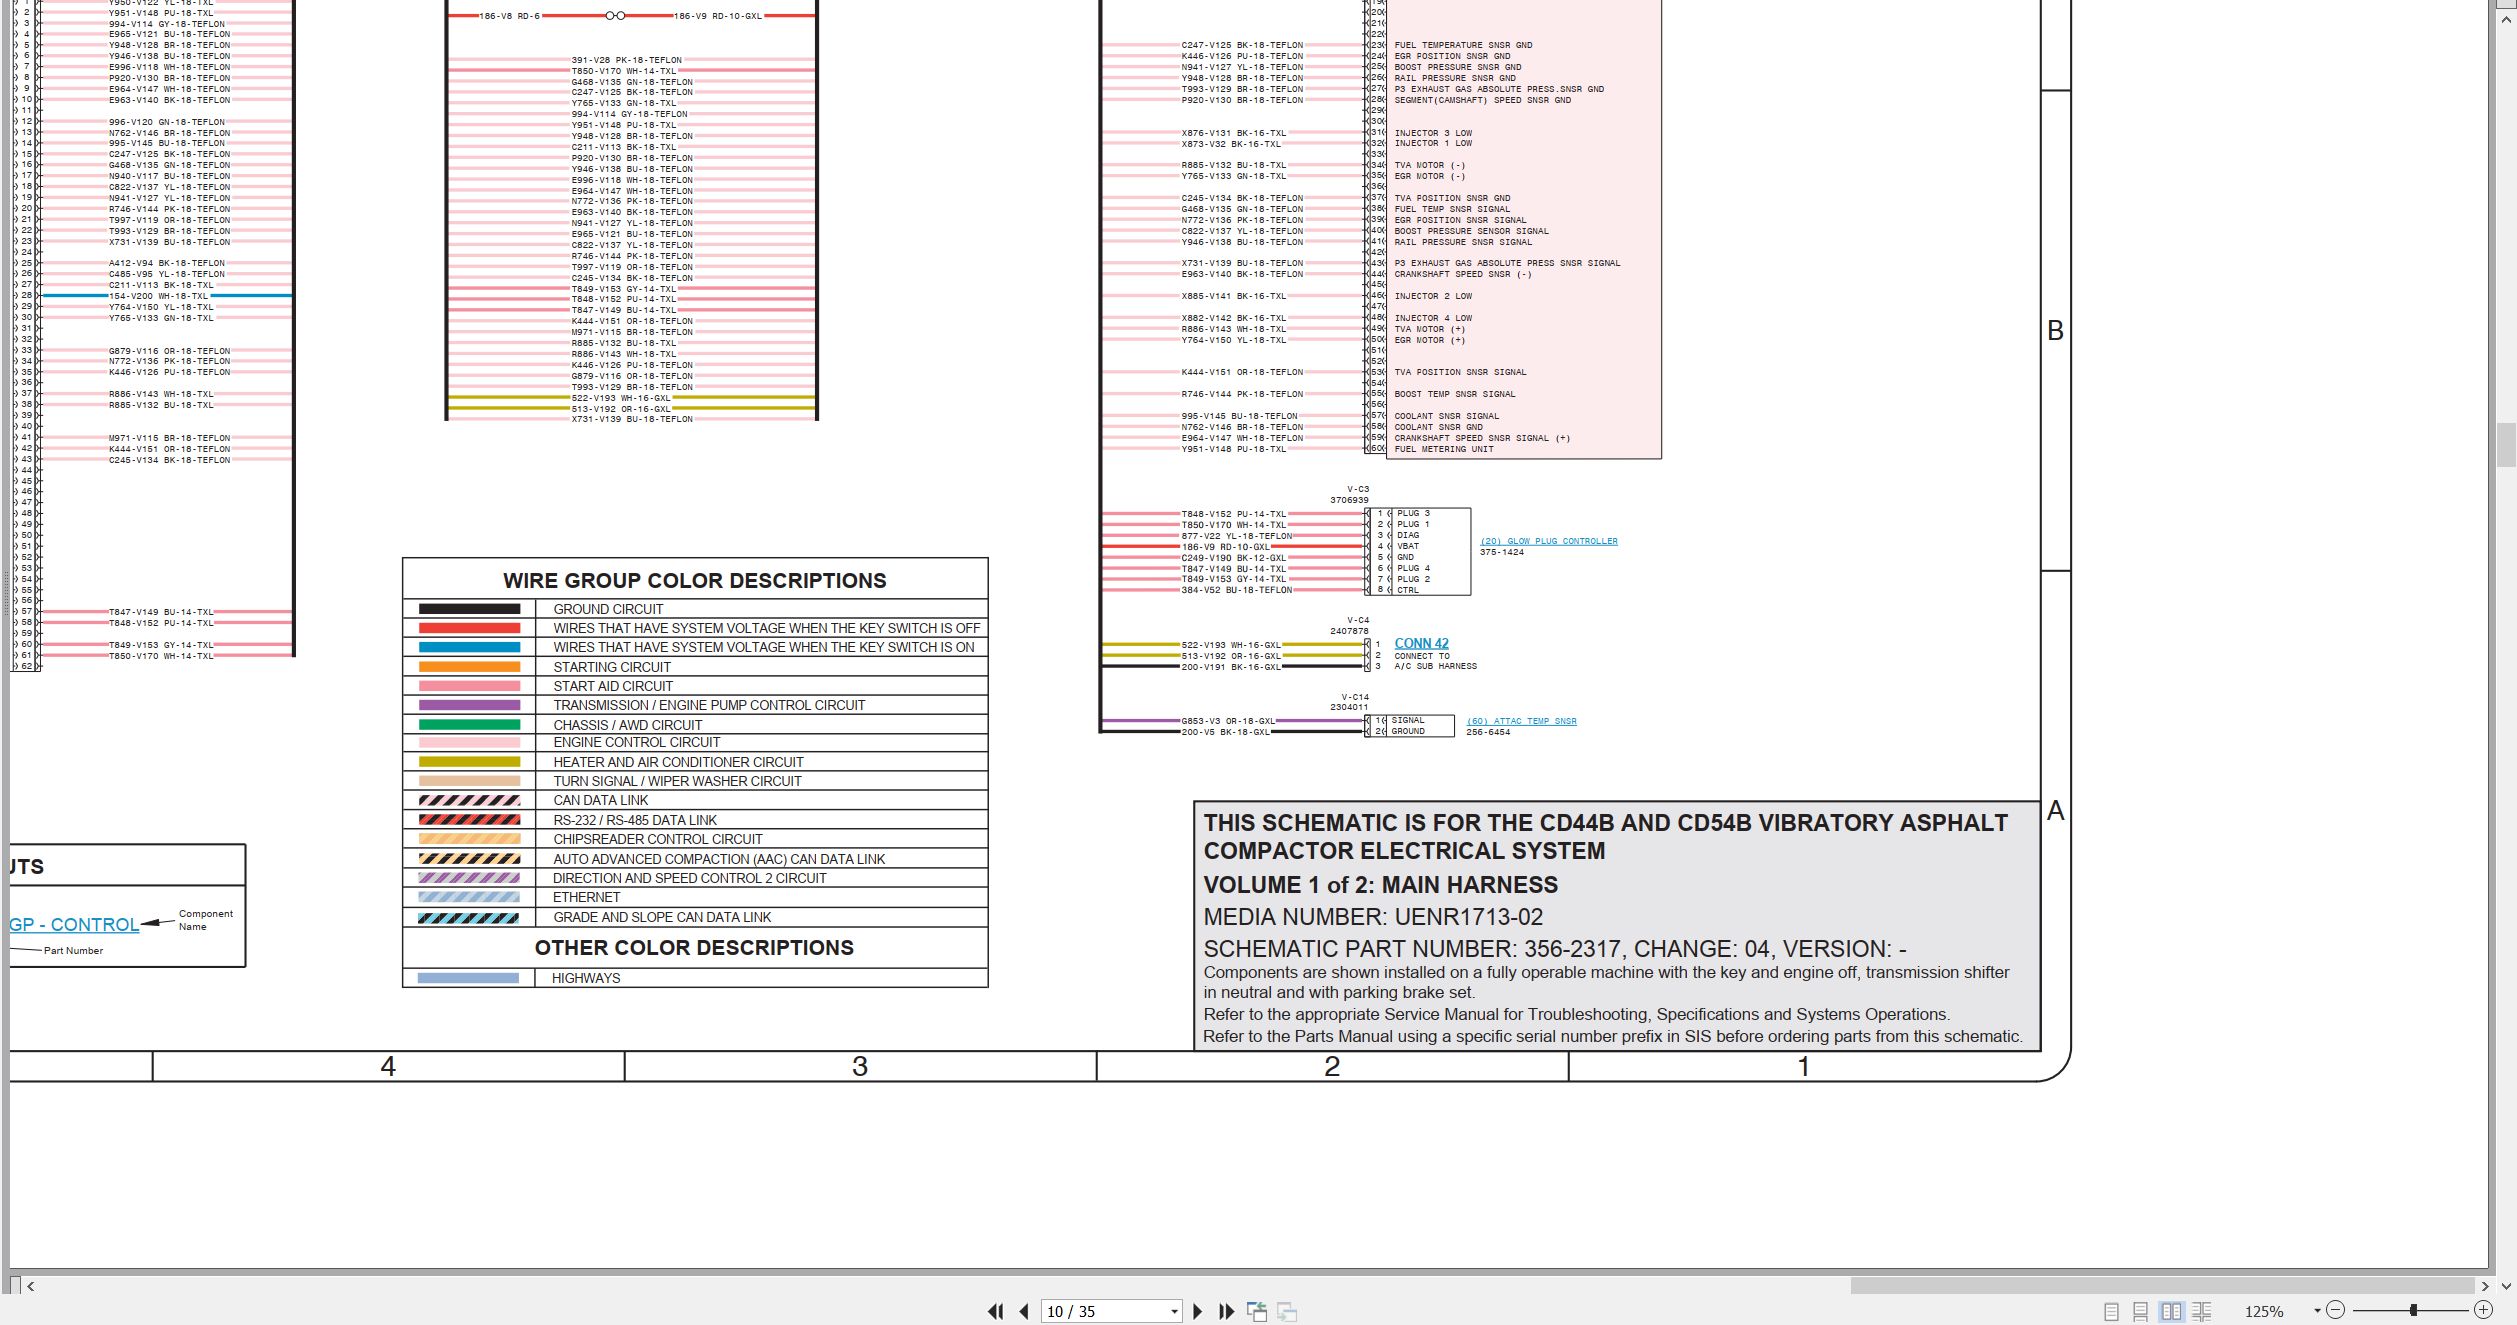
Task: Click the greyed-out next view icon
Action: click(1287, 1311)
